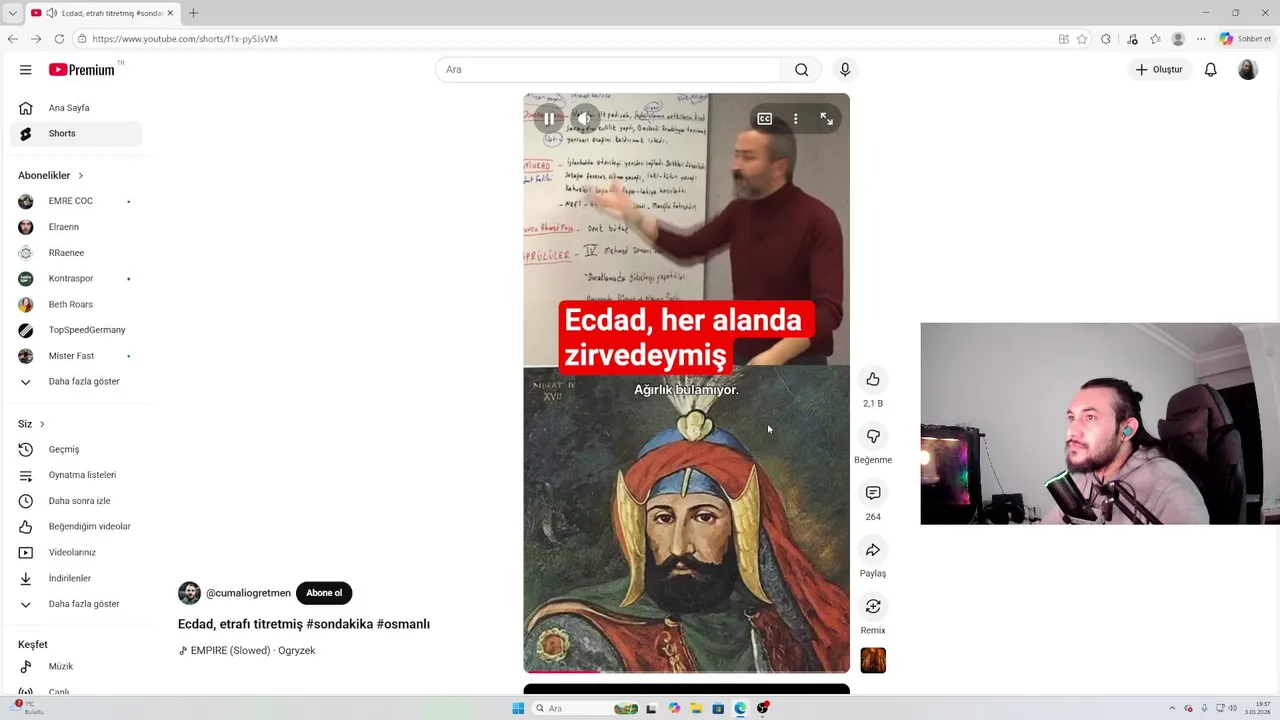
Task: Open the TopSpeedGermany subscription
Action: point(76,330)
